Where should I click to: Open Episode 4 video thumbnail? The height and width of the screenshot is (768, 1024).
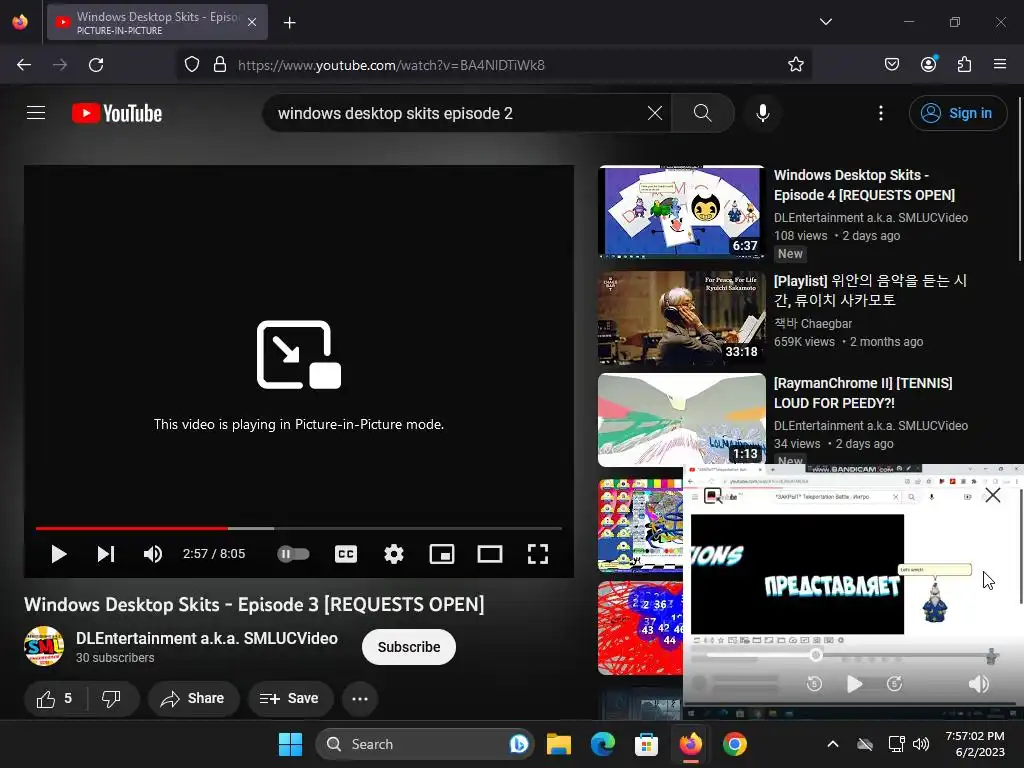pos(681,212)
